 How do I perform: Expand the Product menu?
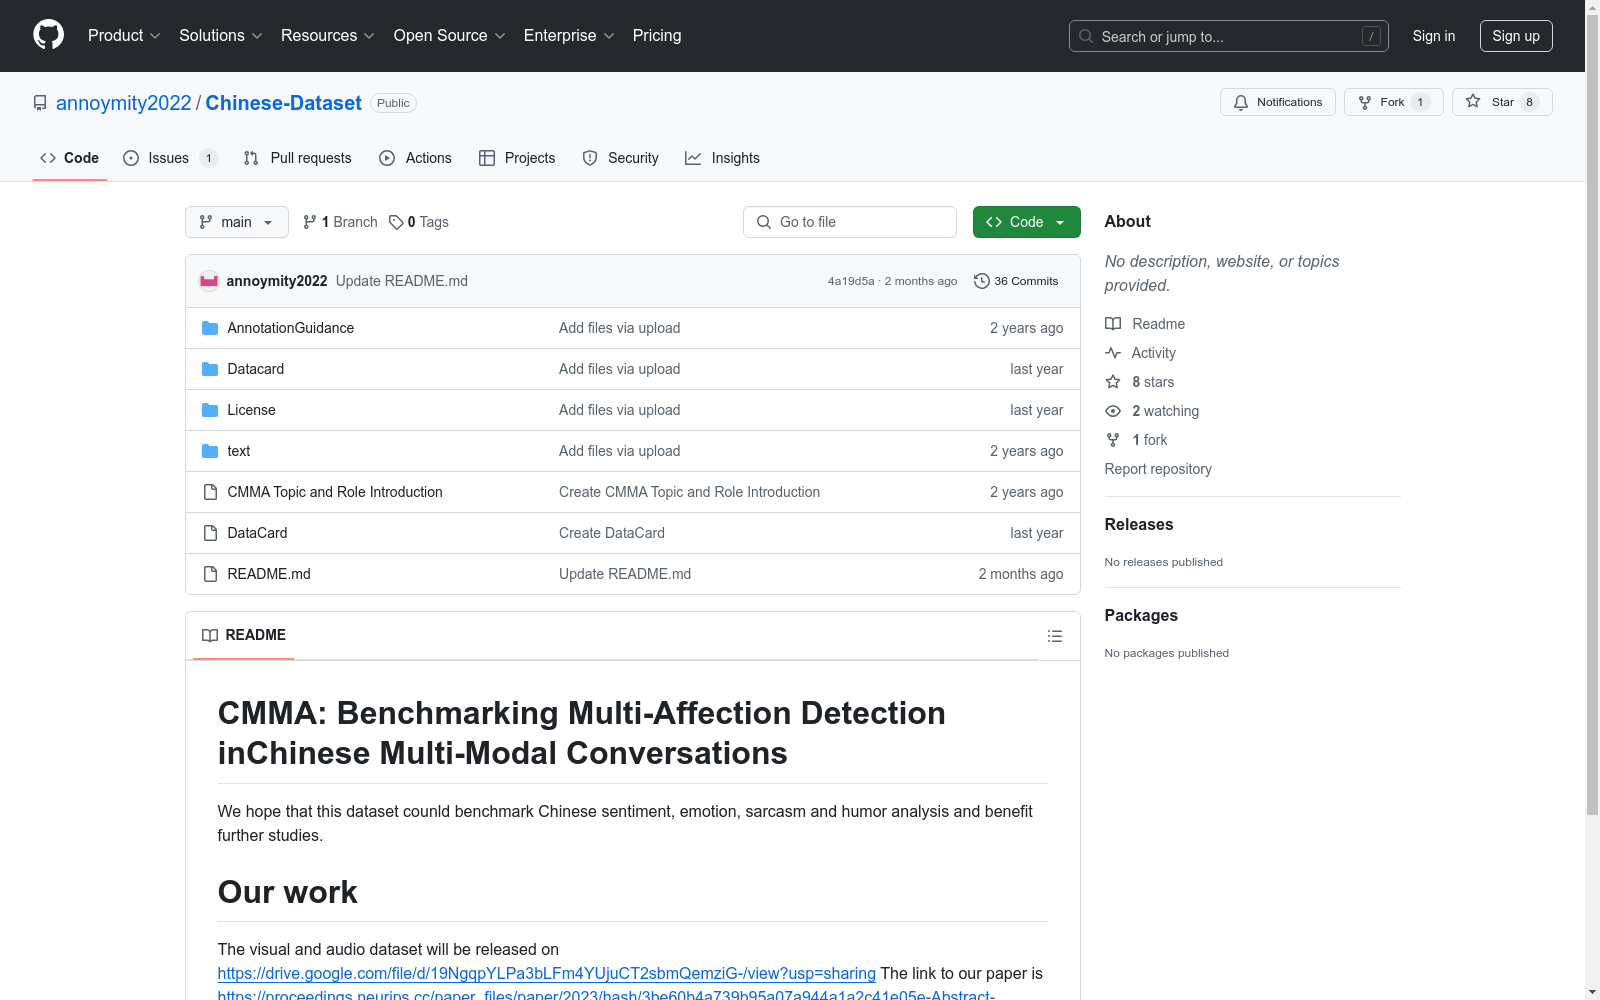(x=124, y=36)
